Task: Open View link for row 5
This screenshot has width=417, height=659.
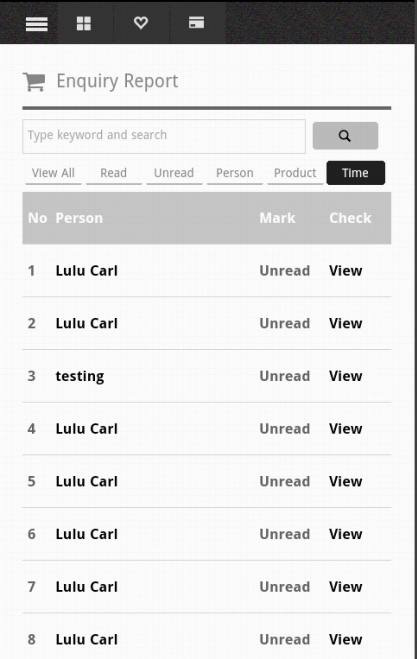Action: click(346, 482)
